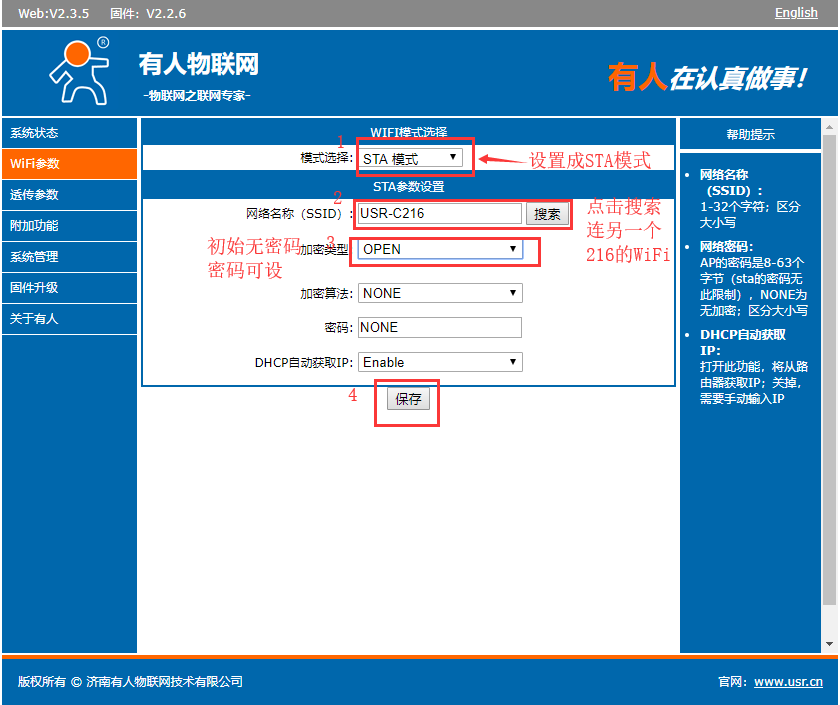Click into the 密码 input field
840x705 pixels.
pos(440,327)
